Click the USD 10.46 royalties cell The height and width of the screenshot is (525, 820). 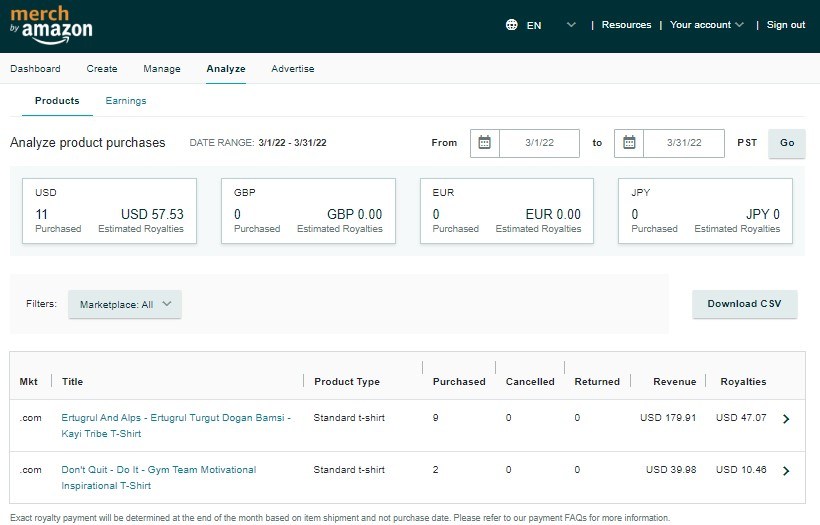[x=741, y=470]
